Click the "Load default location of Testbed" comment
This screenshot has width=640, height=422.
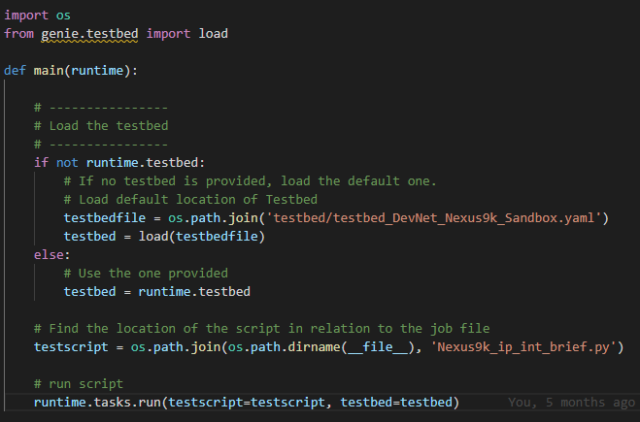[x=190, y=199]
